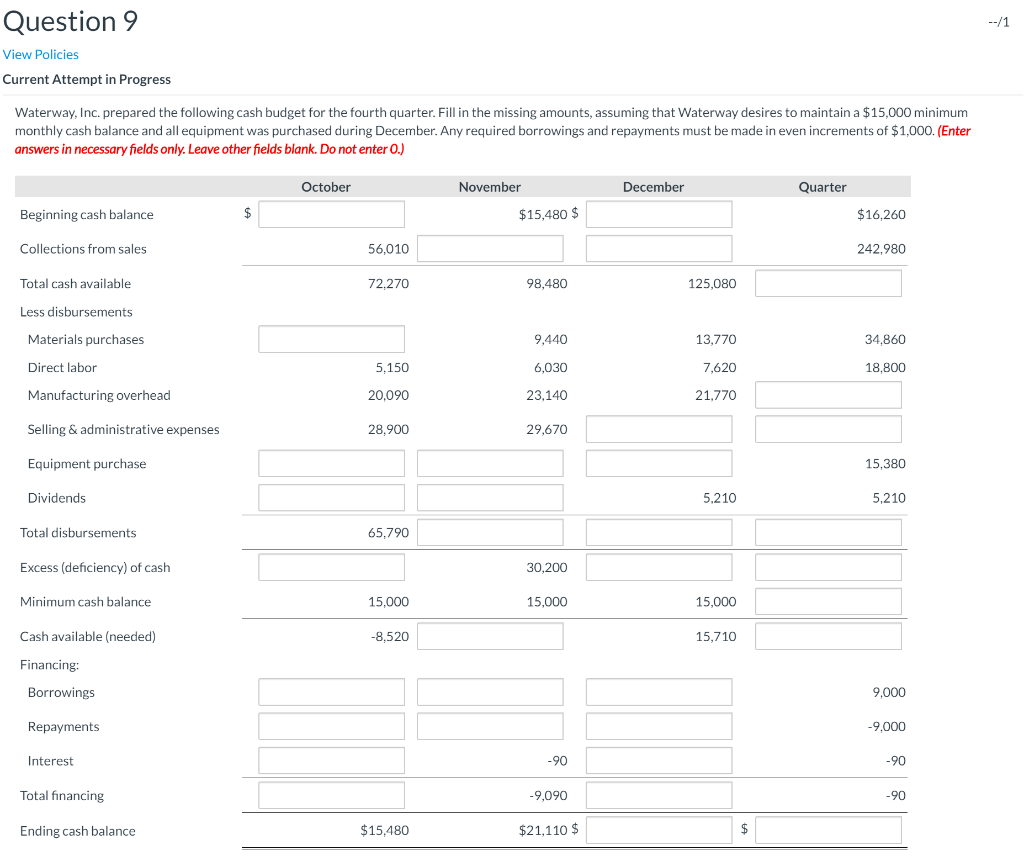Screen dimensions: 1024x861
Task: Click the November Collections from sales input
Action: (490, 248)
